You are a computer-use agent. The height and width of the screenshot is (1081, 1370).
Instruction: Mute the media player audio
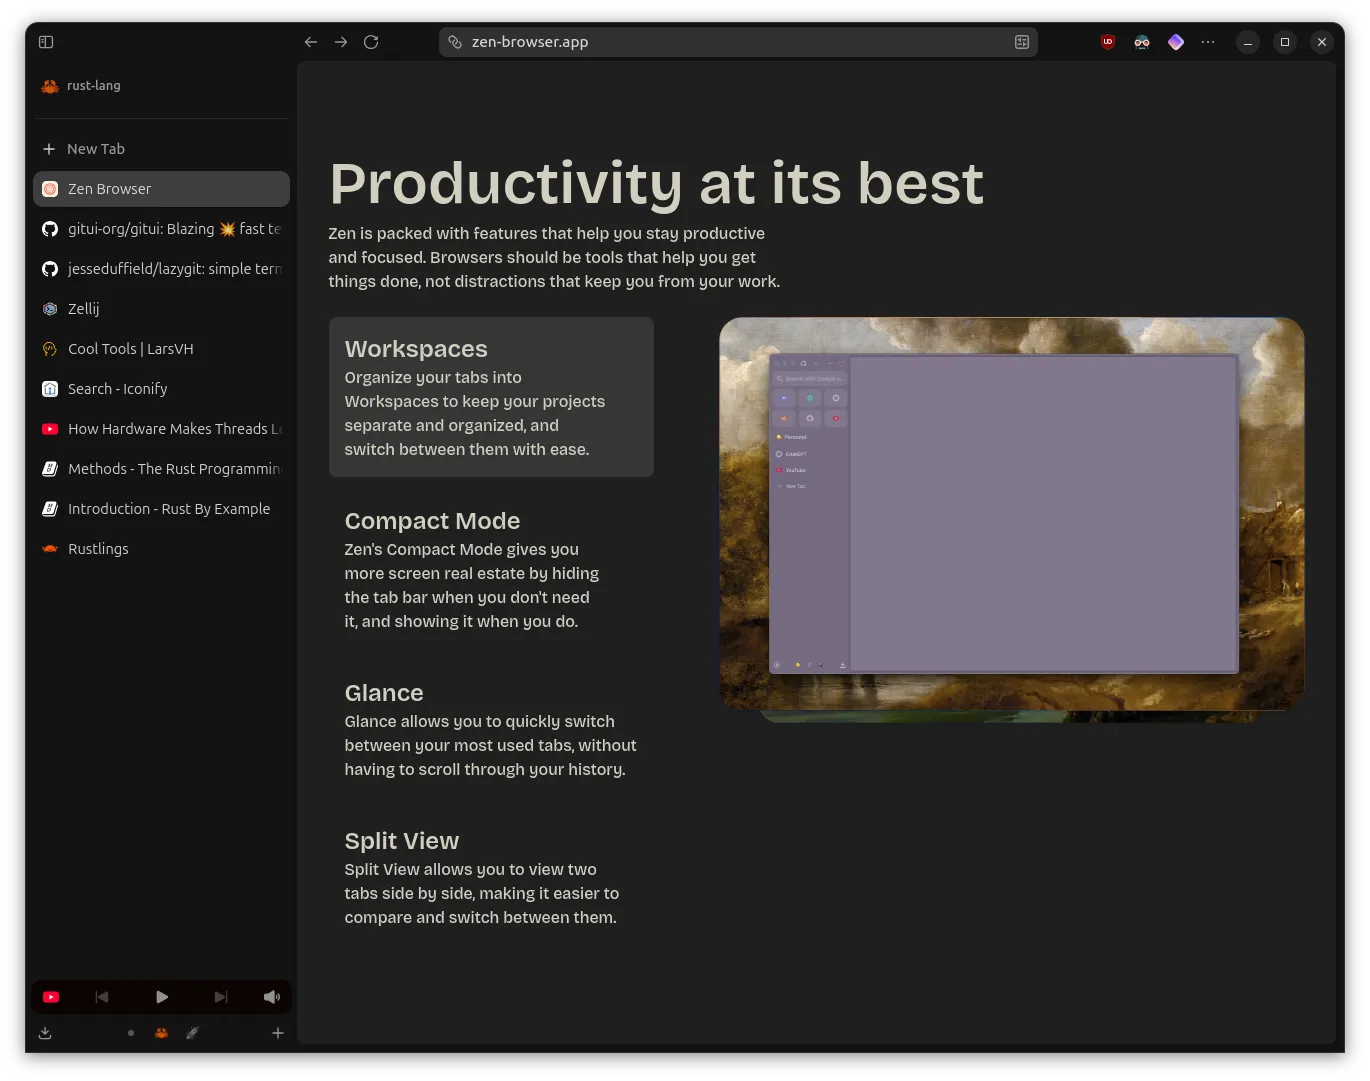271,997
